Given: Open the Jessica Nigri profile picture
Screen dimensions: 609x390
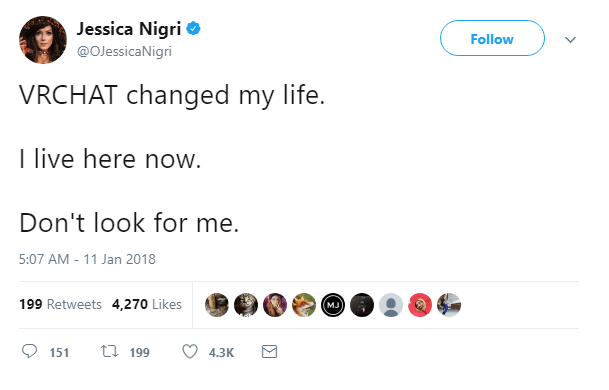Looking at the screenshot, I should (x=43, y=40).
